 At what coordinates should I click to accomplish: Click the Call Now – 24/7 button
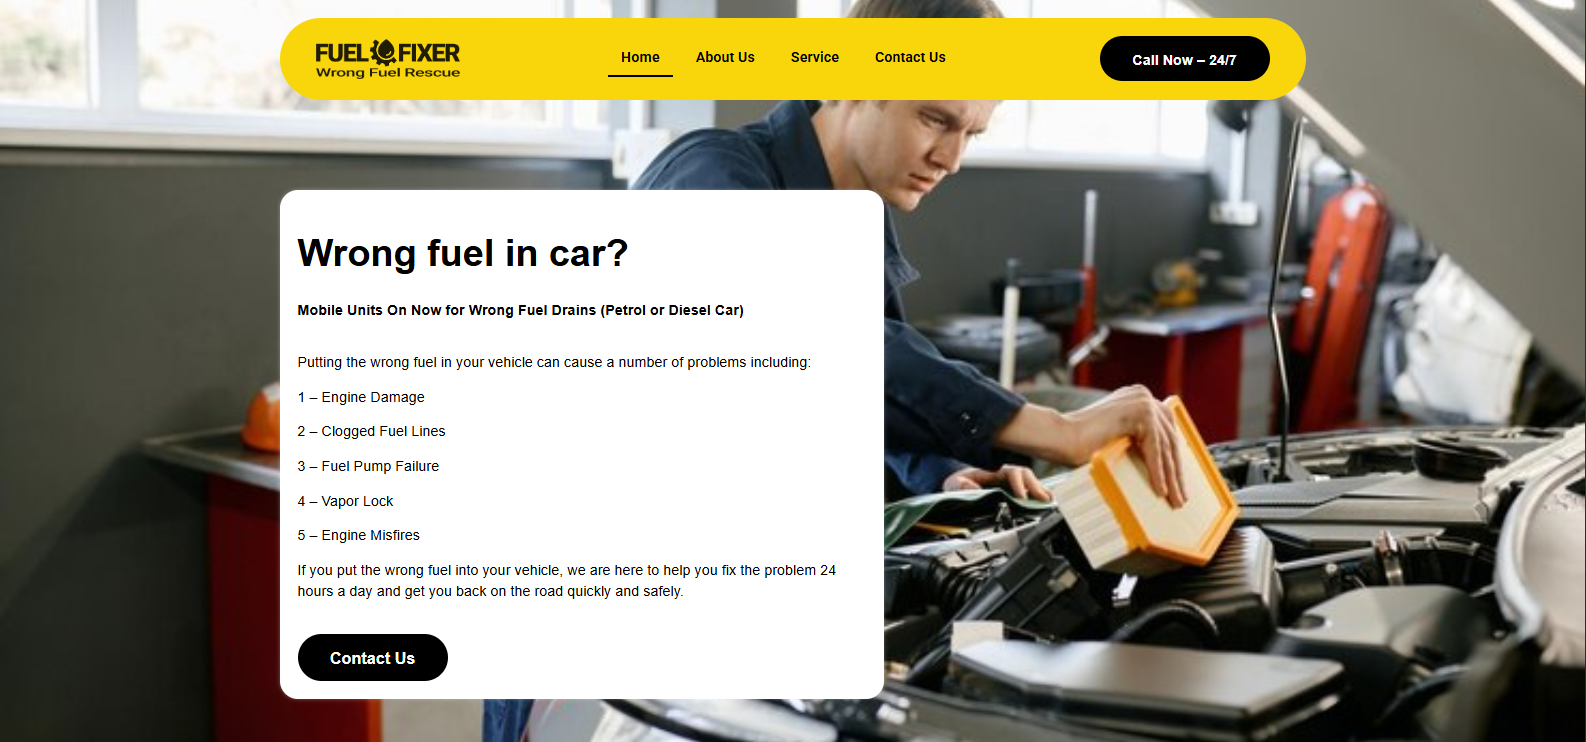click(x=1184, y=59)
